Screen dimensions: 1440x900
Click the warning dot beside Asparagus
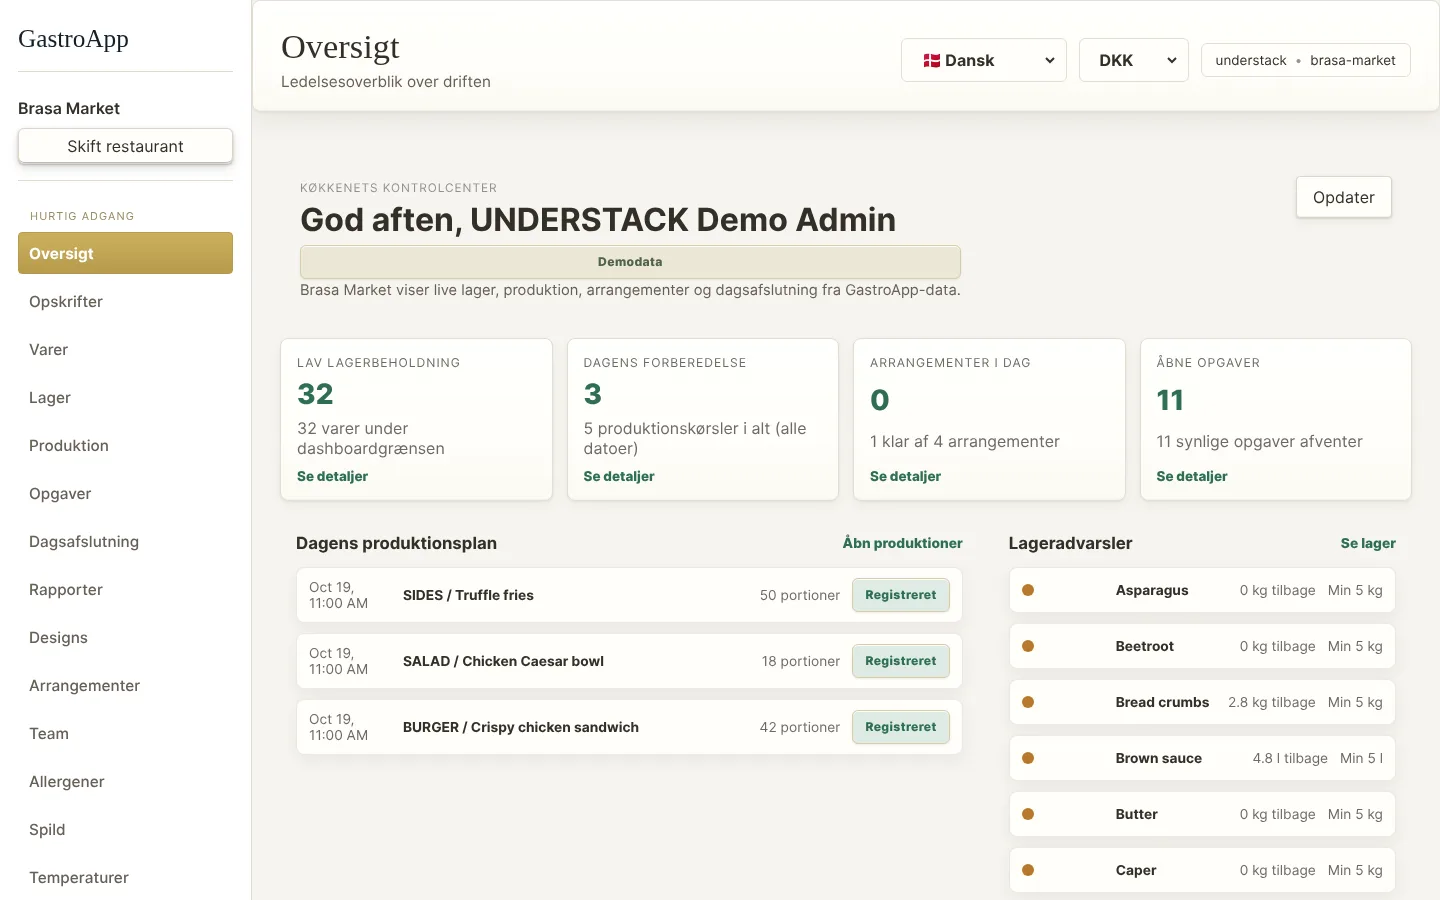pos(1028,590)
